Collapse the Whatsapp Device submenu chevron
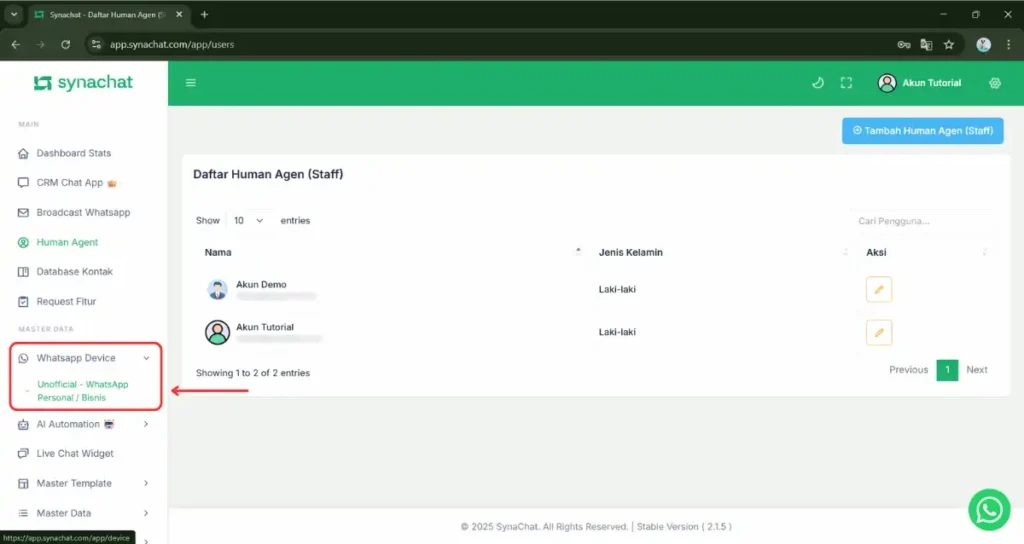The image size is (1024, 544). tap(146, 358)
